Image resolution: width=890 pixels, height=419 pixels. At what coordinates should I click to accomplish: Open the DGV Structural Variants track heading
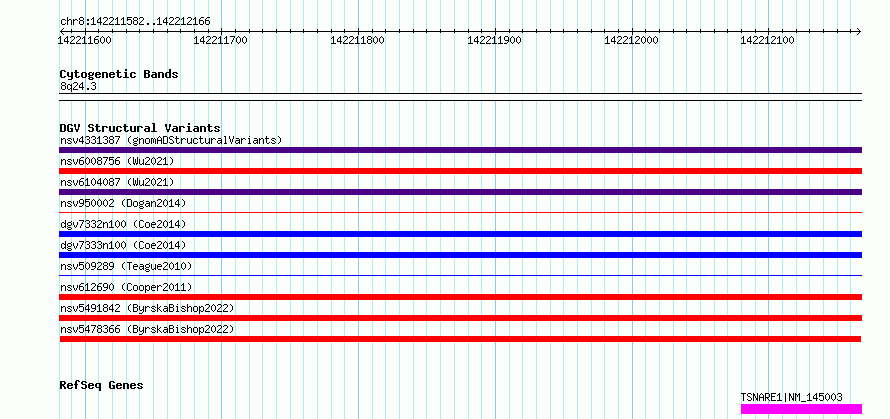pos(140,128)
